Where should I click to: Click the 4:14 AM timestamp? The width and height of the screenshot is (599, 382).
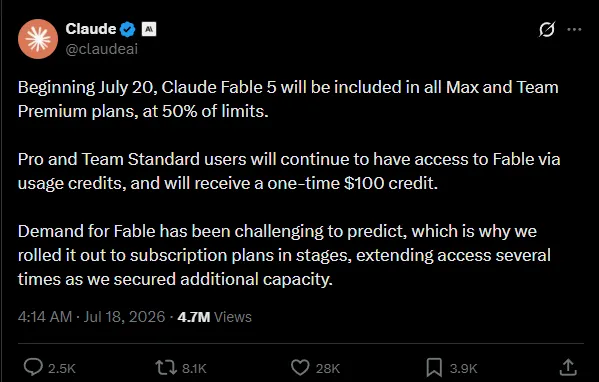click(45, 317)
